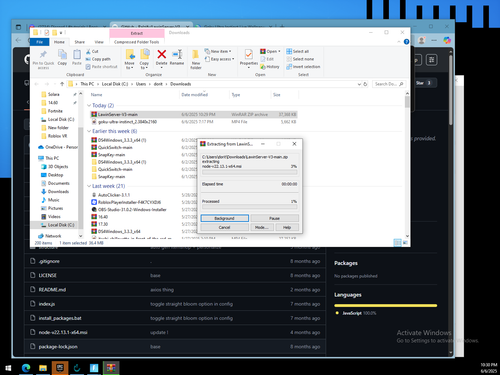Open File Explorer from the taskbar
Viewport: 500px width, 375px height.
tap(43, 368)
